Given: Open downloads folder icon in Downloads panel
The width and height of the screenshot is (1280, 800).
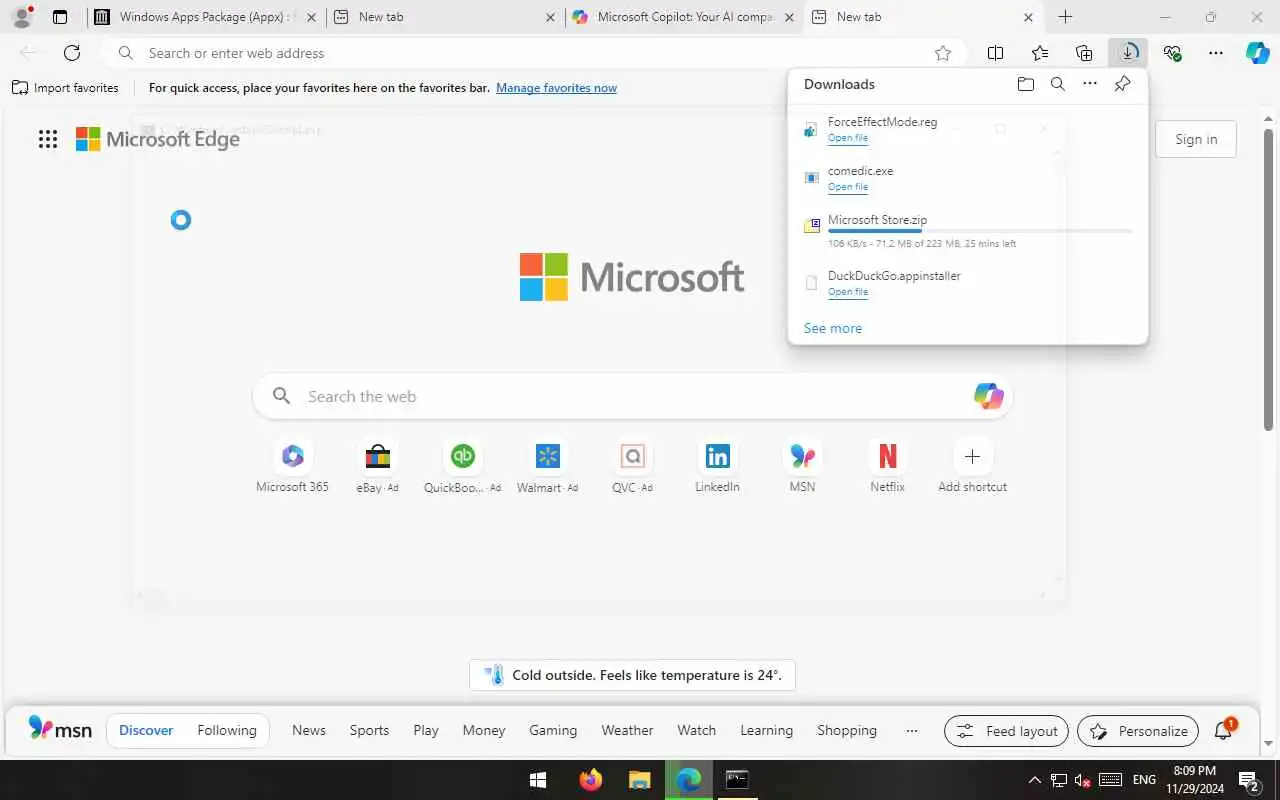Looking at the screenshot, I should pyautogui.click(x=1025, y=84).
